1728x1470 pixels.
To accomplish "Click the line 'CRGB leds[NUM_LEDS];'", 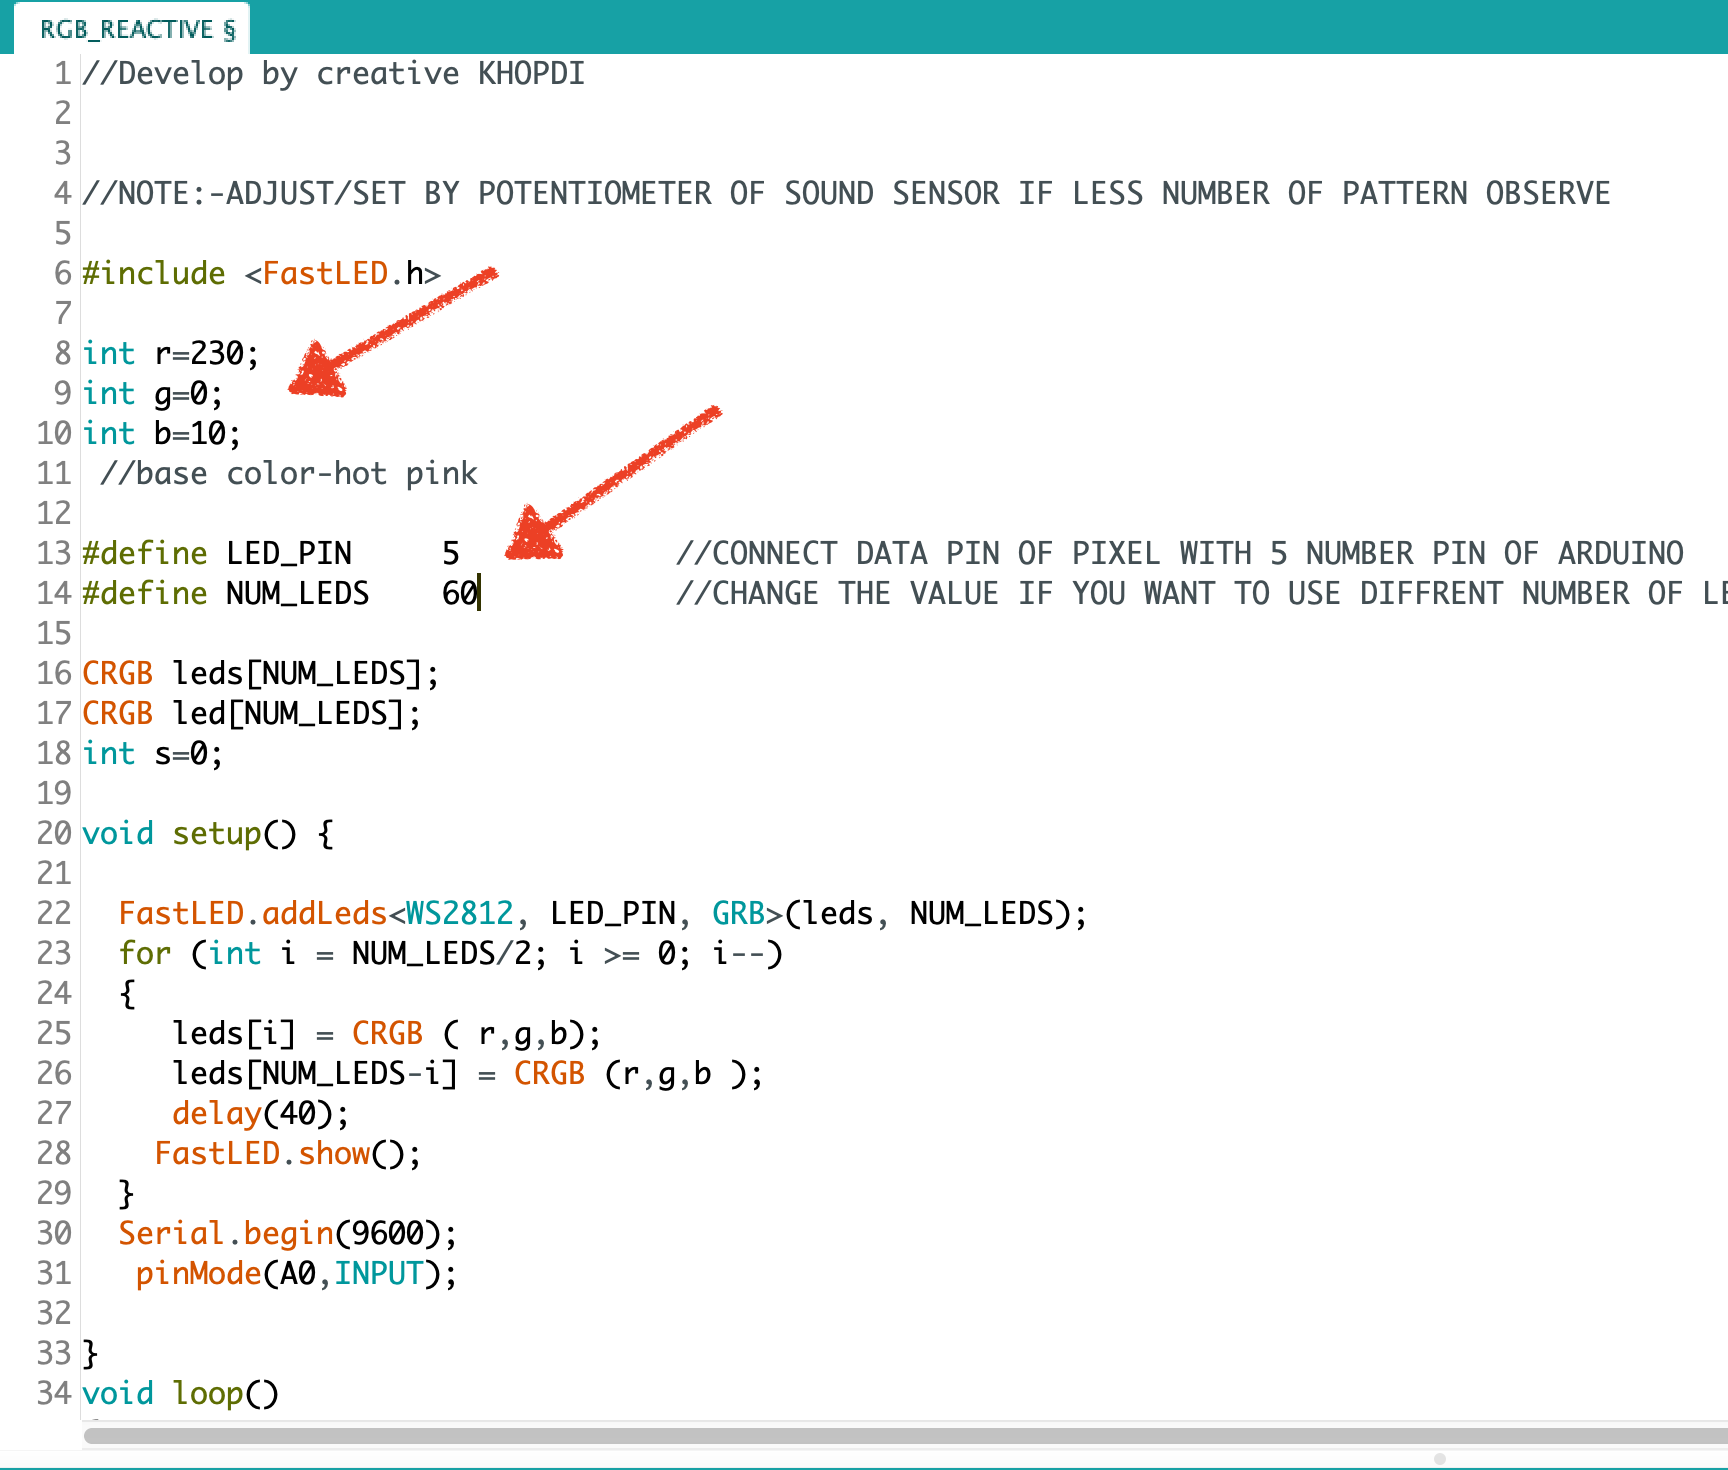I will click(x=260, y=674).
